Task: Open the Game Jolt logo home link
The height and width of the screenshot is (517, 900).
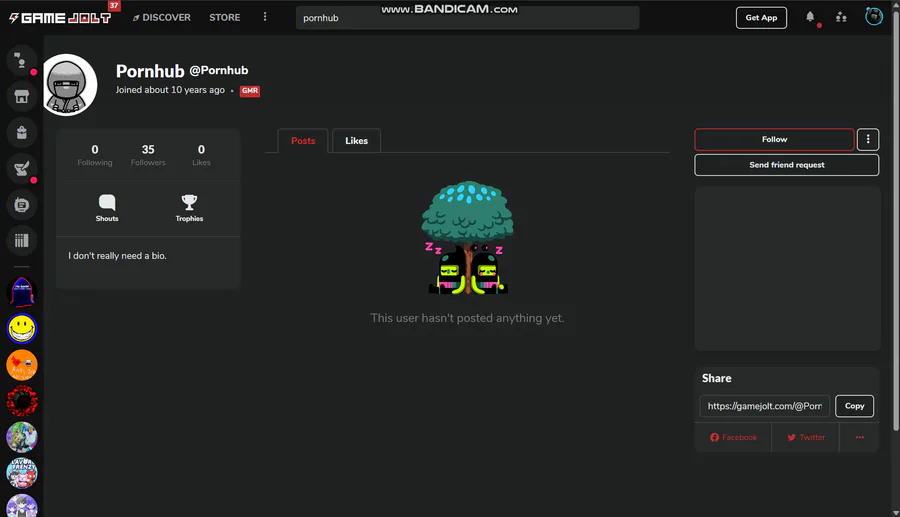Action: coord(60,18)
